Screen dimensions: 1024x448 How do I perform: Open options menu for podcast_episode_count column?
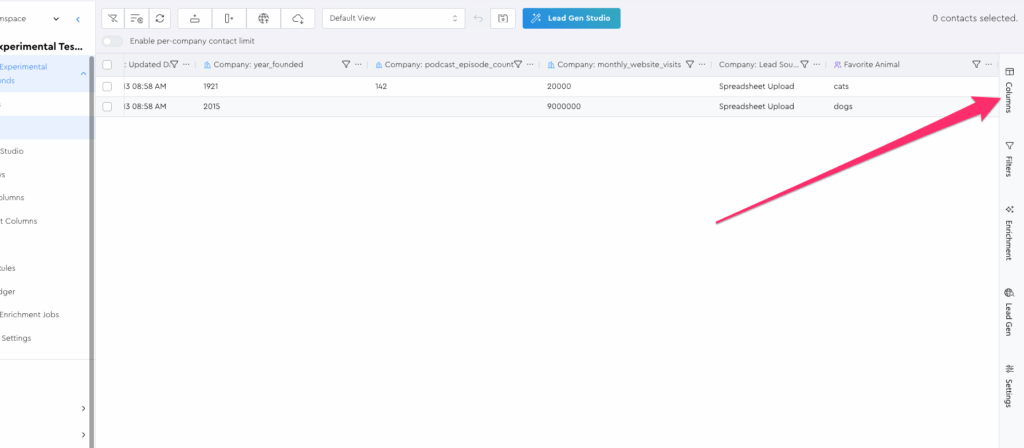(530, 64)
